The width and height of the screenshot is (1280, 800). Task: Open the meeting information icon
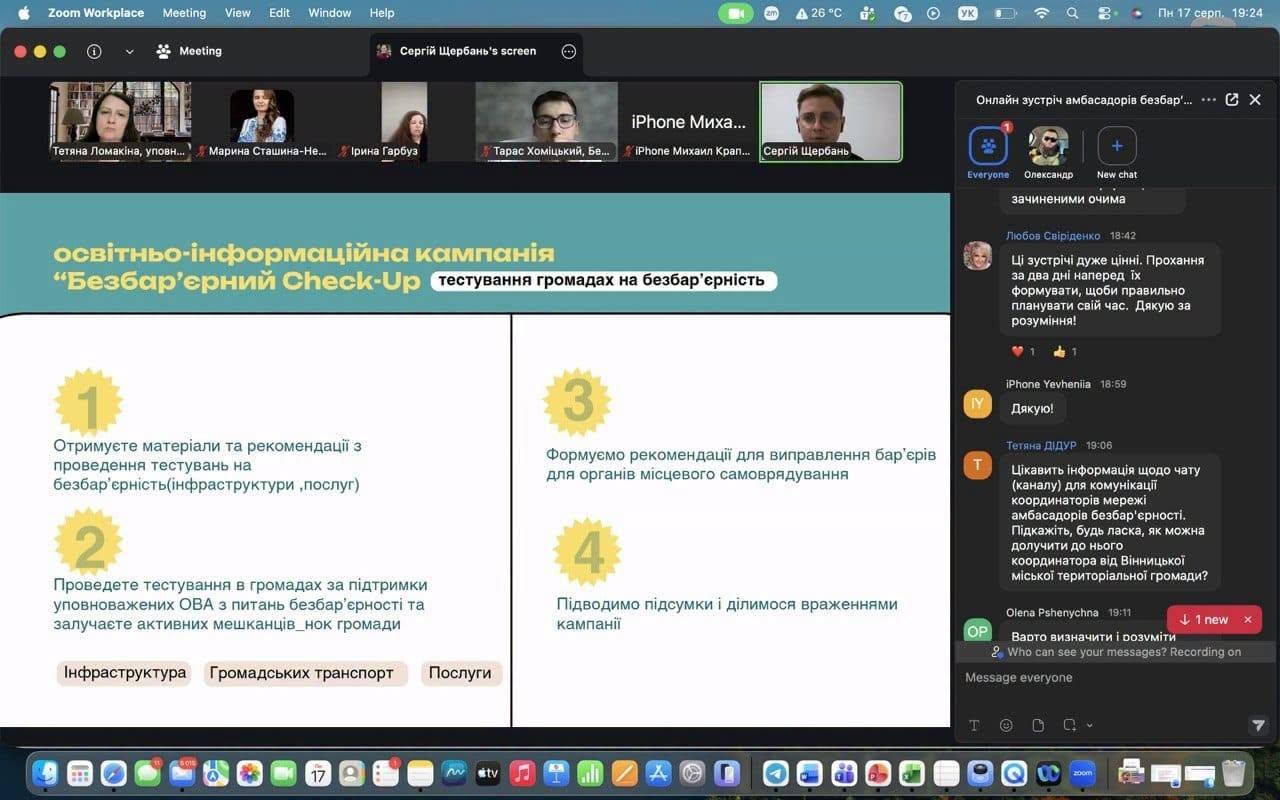[x=95, y=51]
